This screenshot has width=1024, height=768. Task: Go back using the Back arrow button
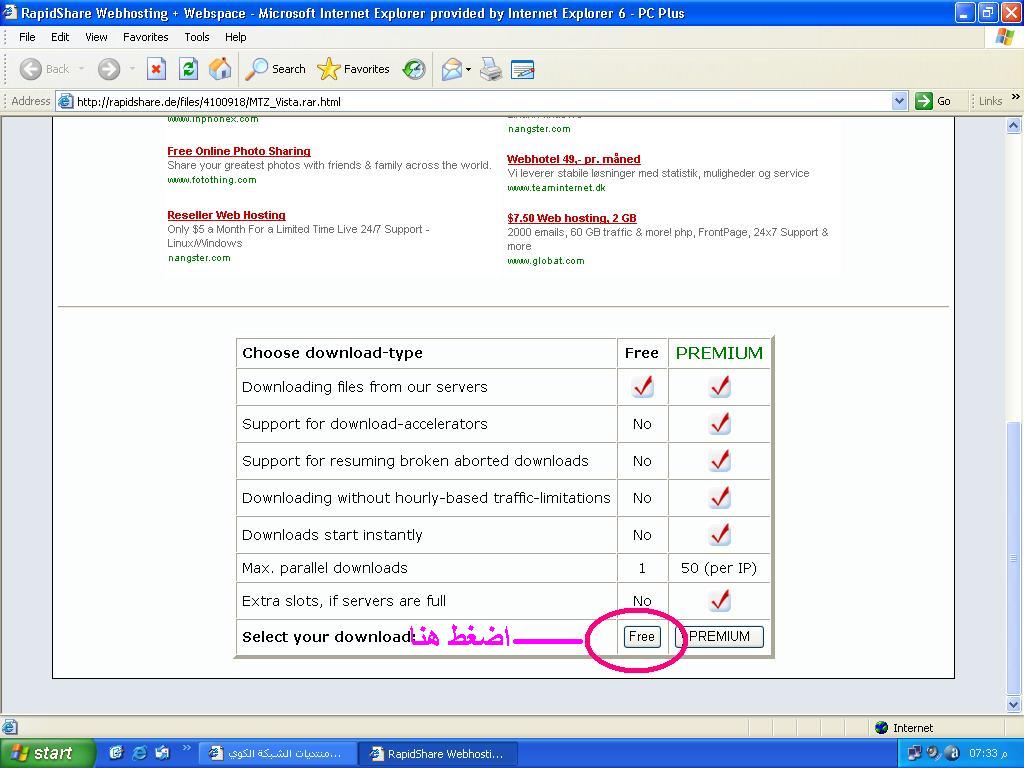31,69
